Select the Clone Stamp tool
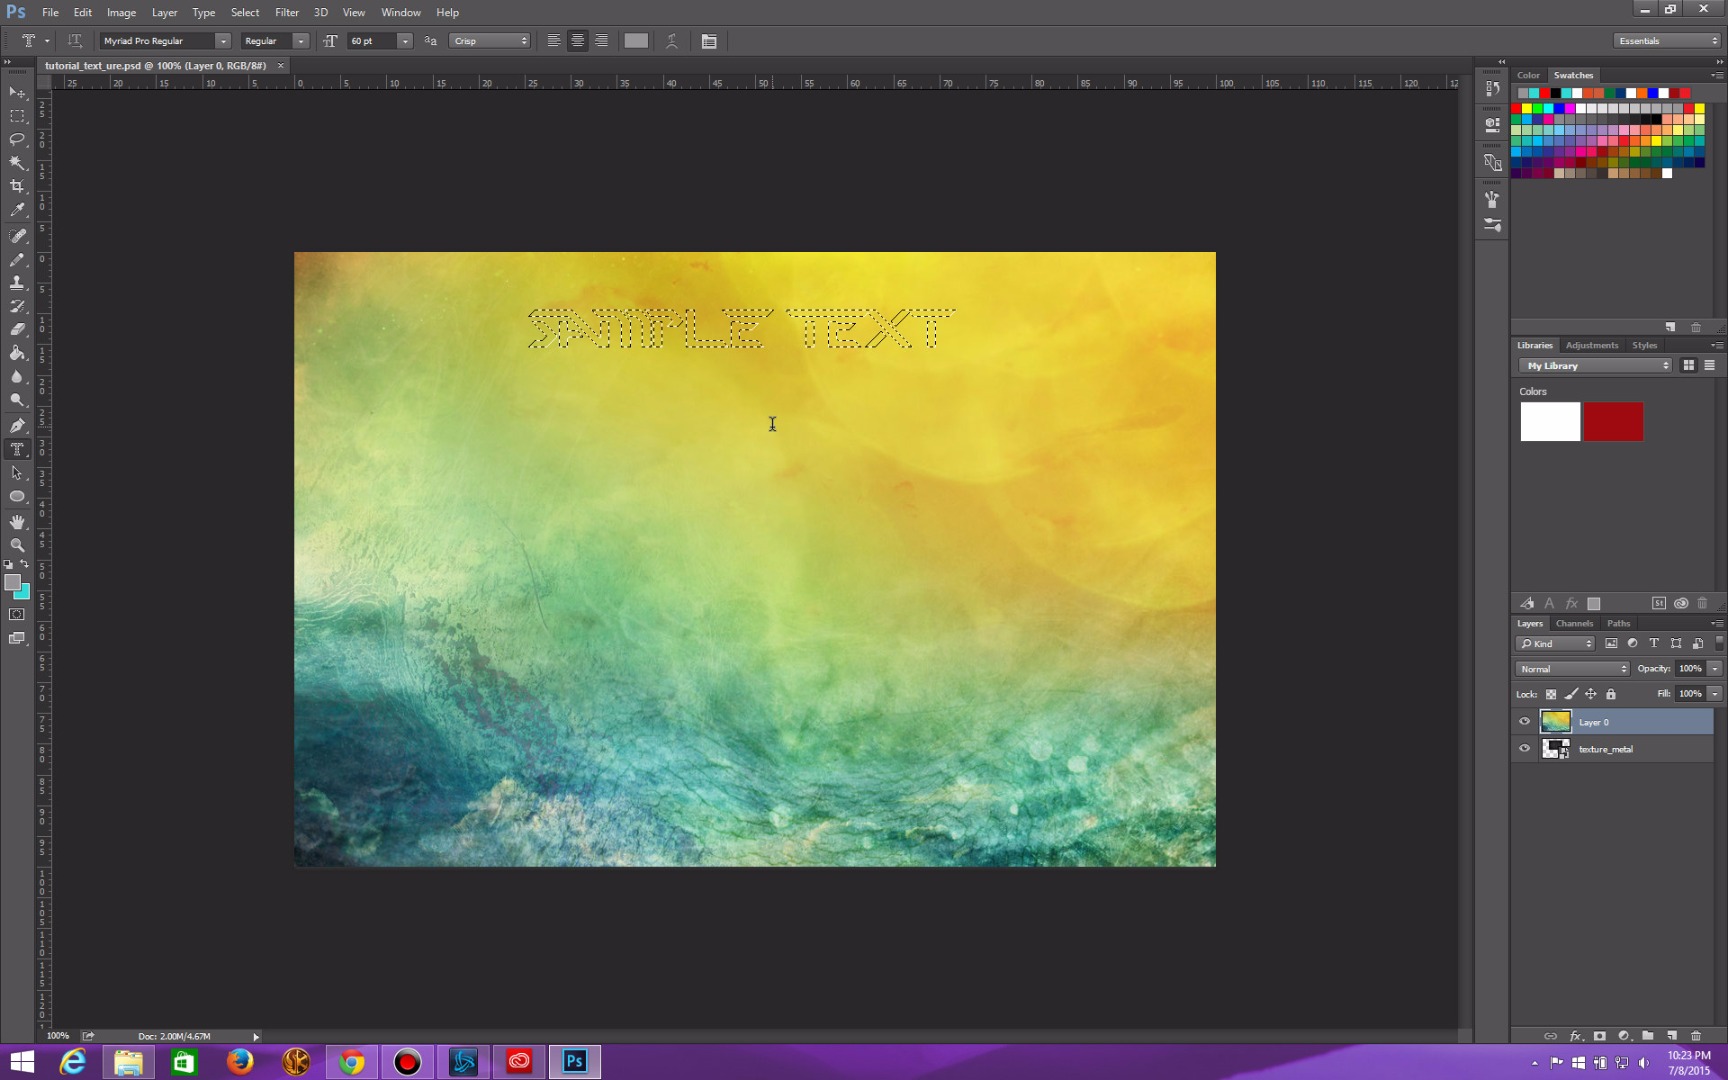The height and width of the screenshot is (1080, 1728). [x=17, y=283]
